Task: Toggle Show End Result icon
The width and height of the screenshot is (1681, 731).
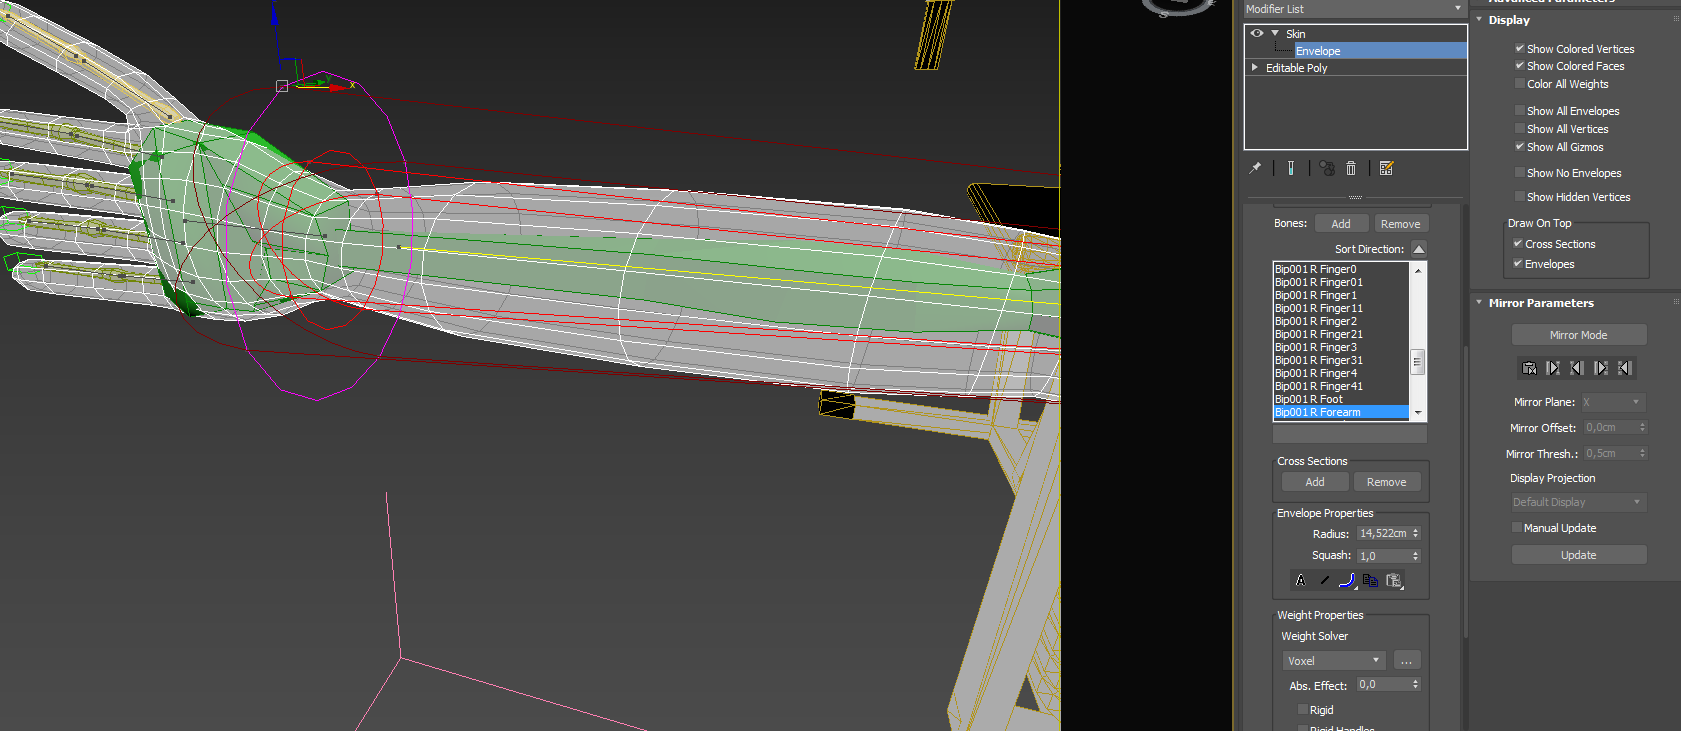Action: [1291, 168]
